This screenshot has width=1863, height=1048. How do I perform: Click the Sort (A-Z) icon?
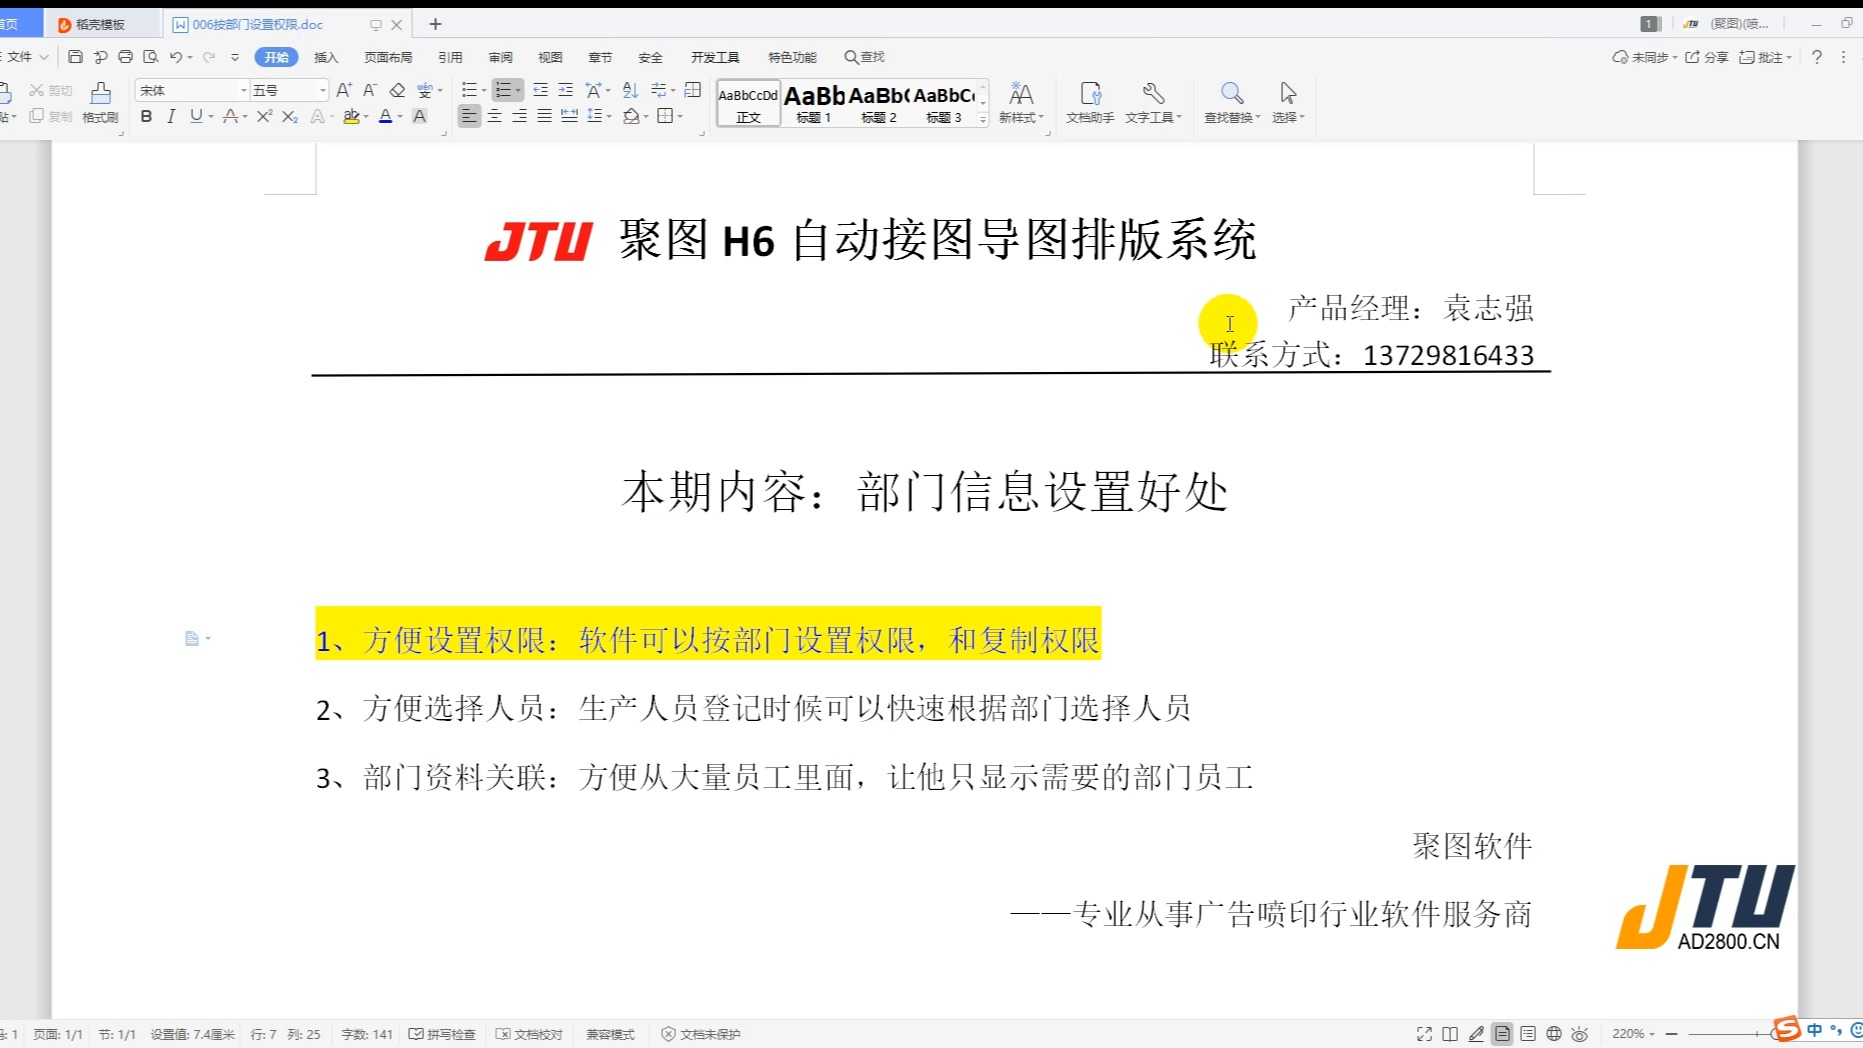click(x=630, y=90)
